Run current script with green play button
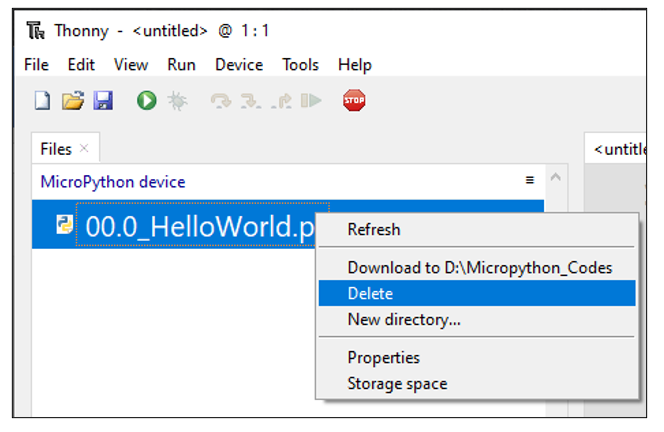Viewport: 664px width, 432px height. pos(147,101)
